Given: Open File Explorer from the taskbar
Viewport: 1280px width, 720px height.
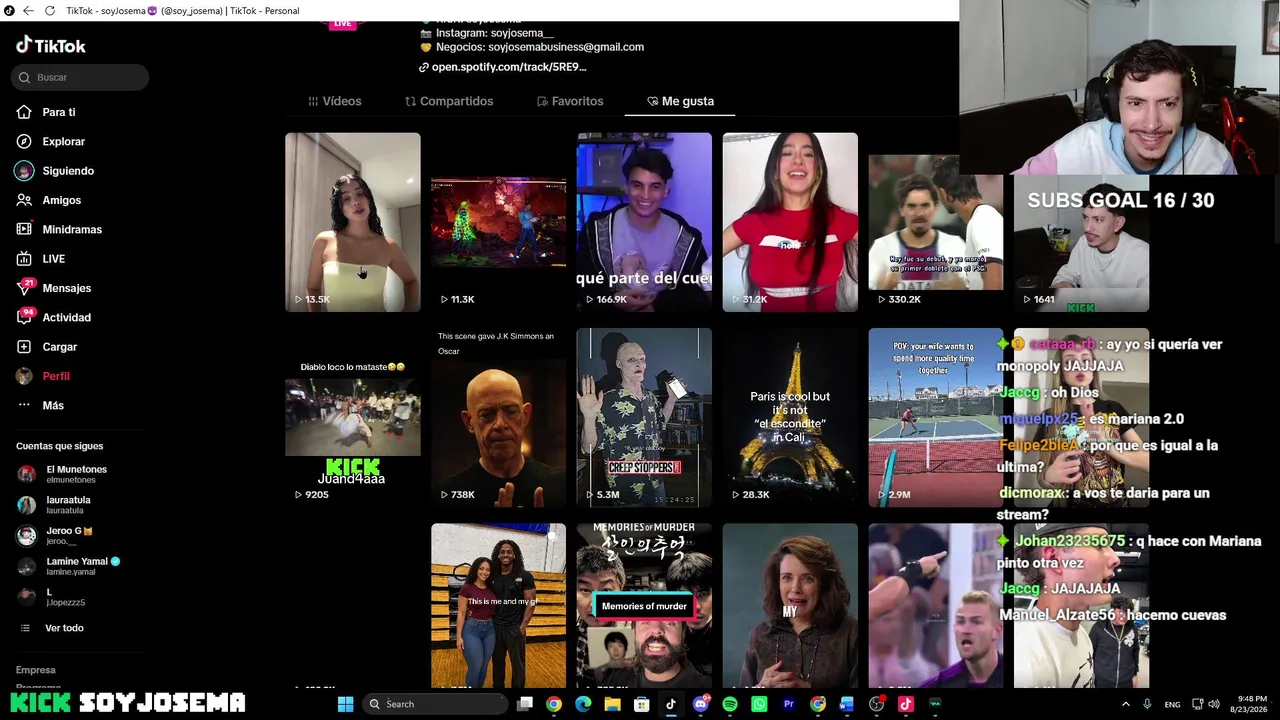Looking at the screenshot, I should coord(612,704).
